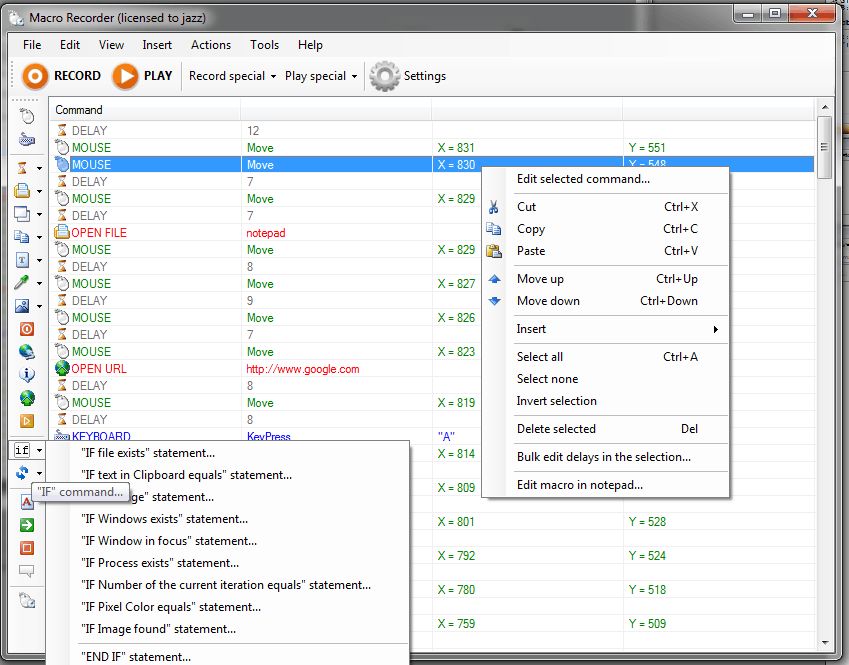This screenshot has width=849, height=665.
Task: Click the blue info message icon
Action: pos(27,375)
